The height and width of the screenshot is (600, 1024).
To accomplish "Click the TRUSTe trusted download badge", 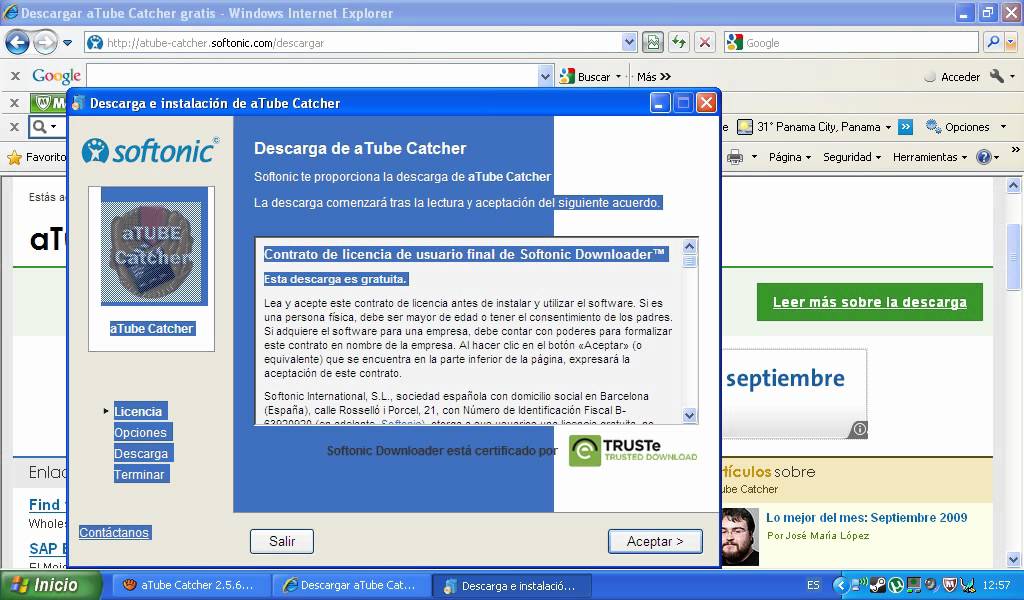I will pyautogui.click(x=633, y=450).
